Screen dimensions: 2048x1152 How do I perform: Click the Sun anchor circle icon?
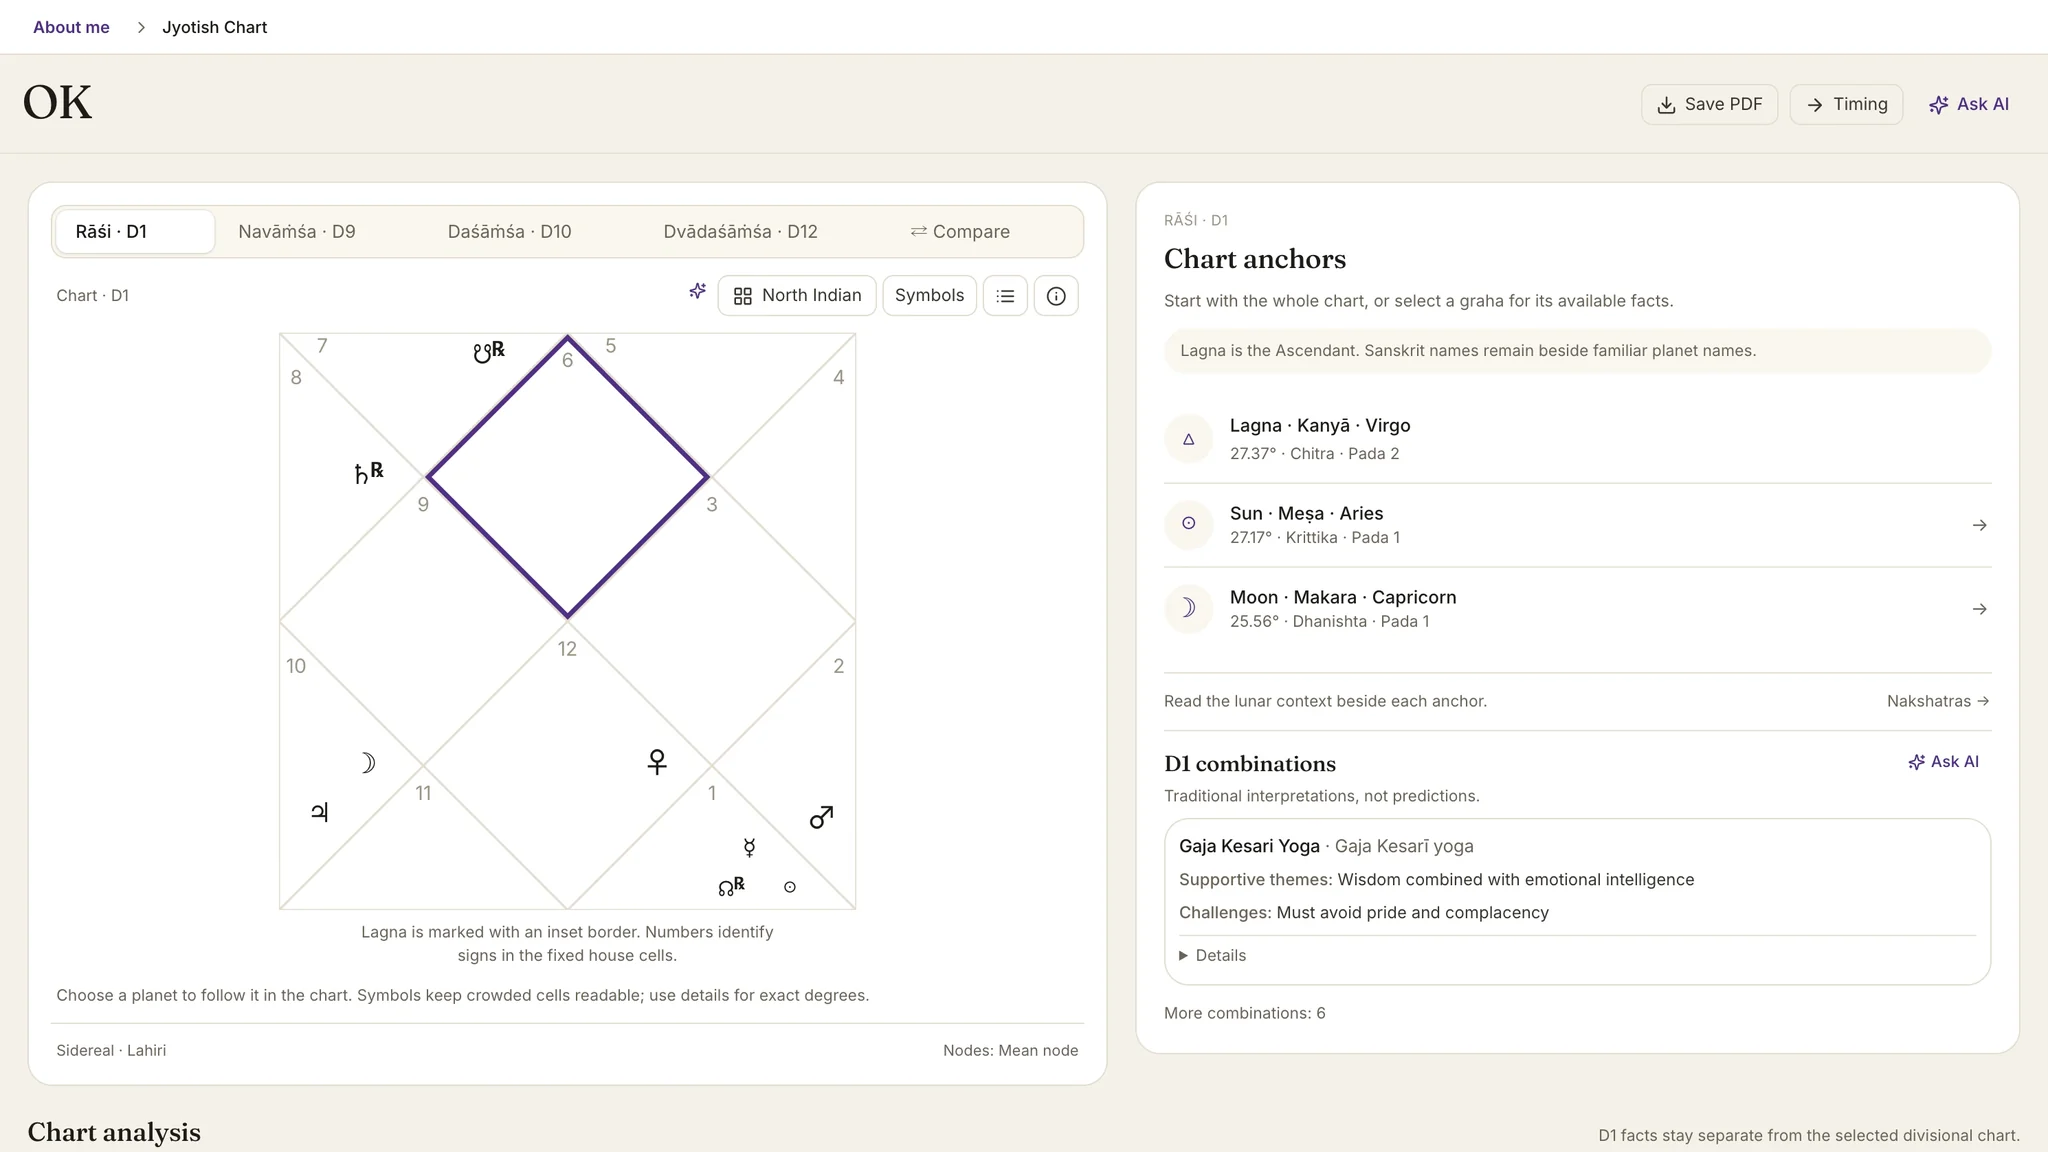pyautogui.click(x=1189, y=523)
